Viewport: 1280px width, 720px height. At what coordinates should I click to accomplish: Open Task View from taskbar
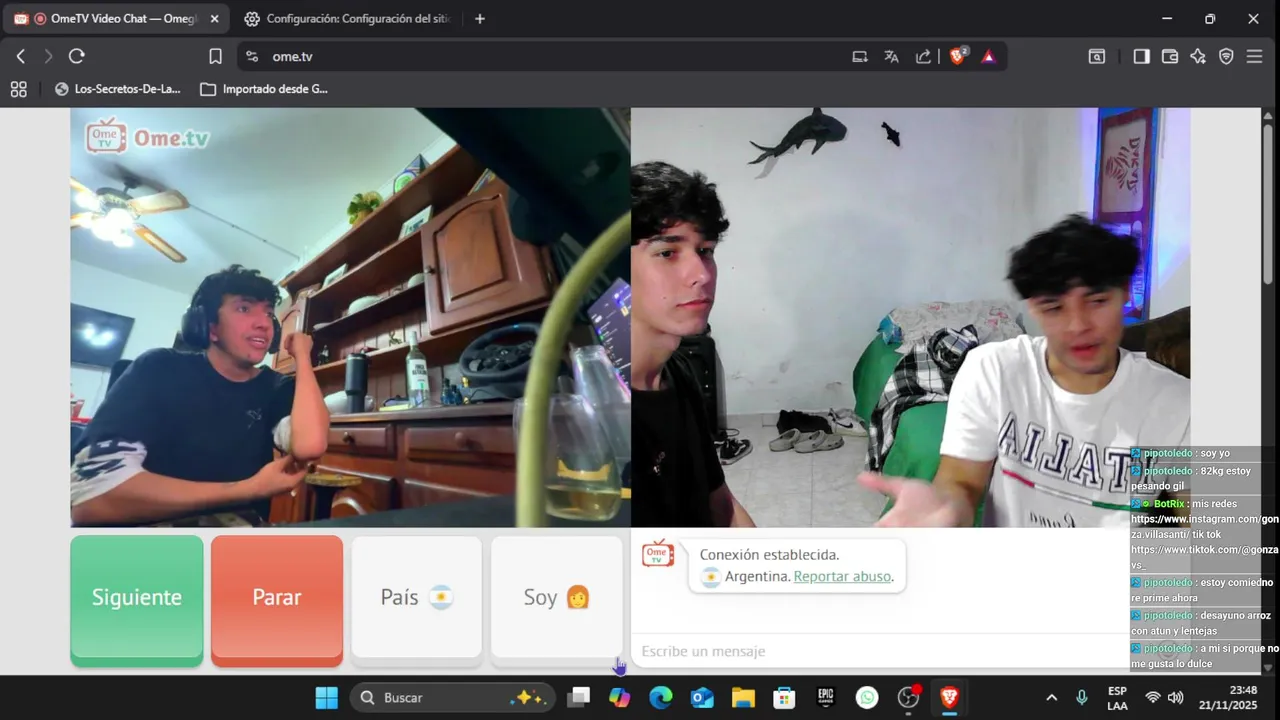click(x=578, y=698)
